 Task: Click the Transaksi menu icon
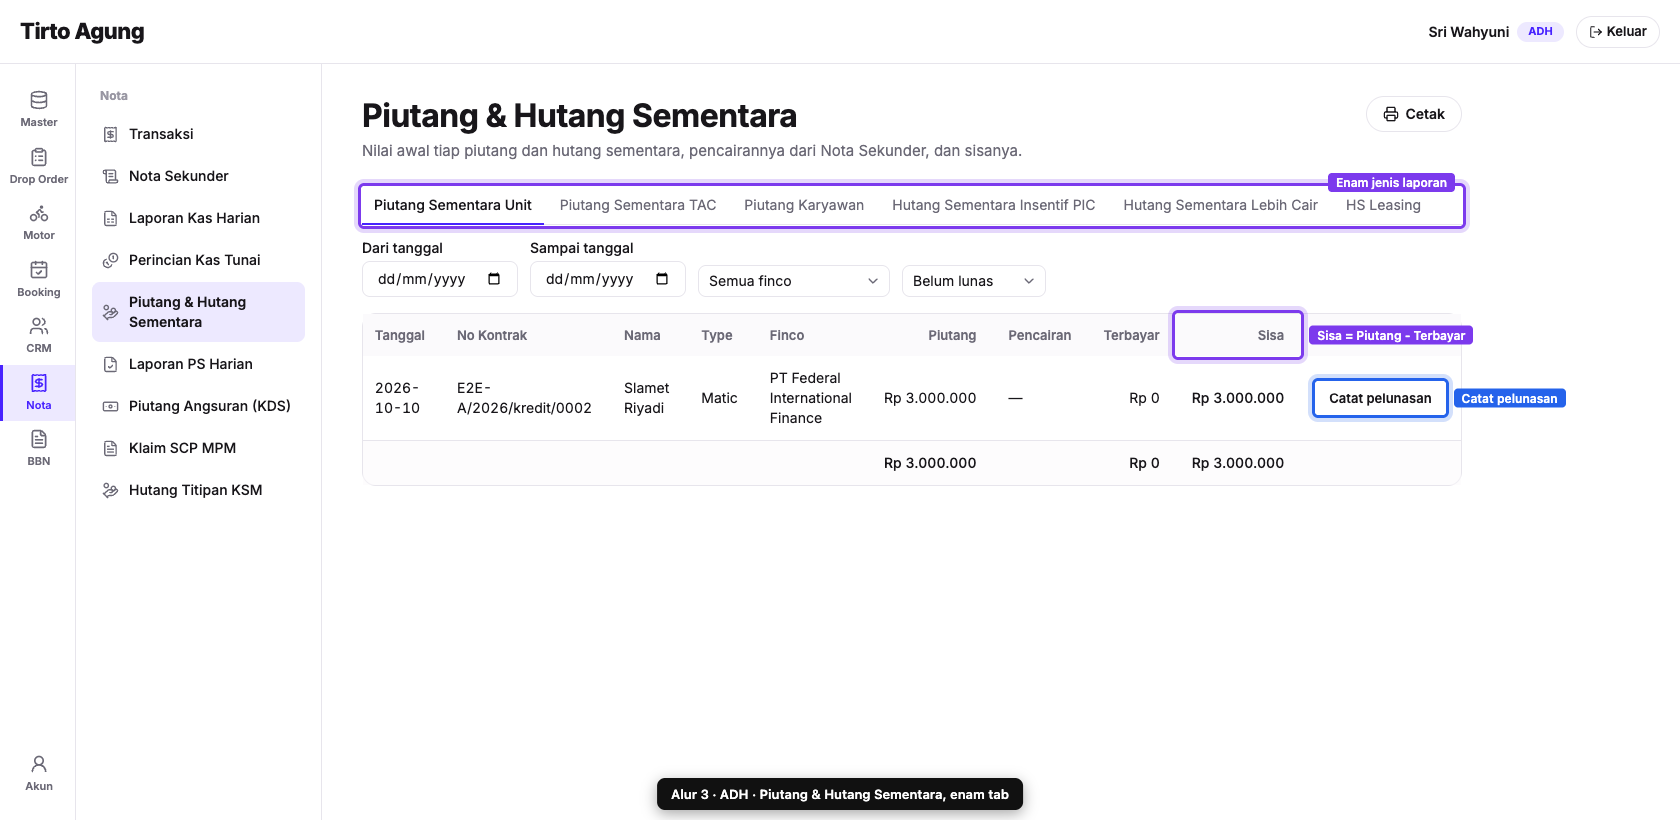click(111, 134)
